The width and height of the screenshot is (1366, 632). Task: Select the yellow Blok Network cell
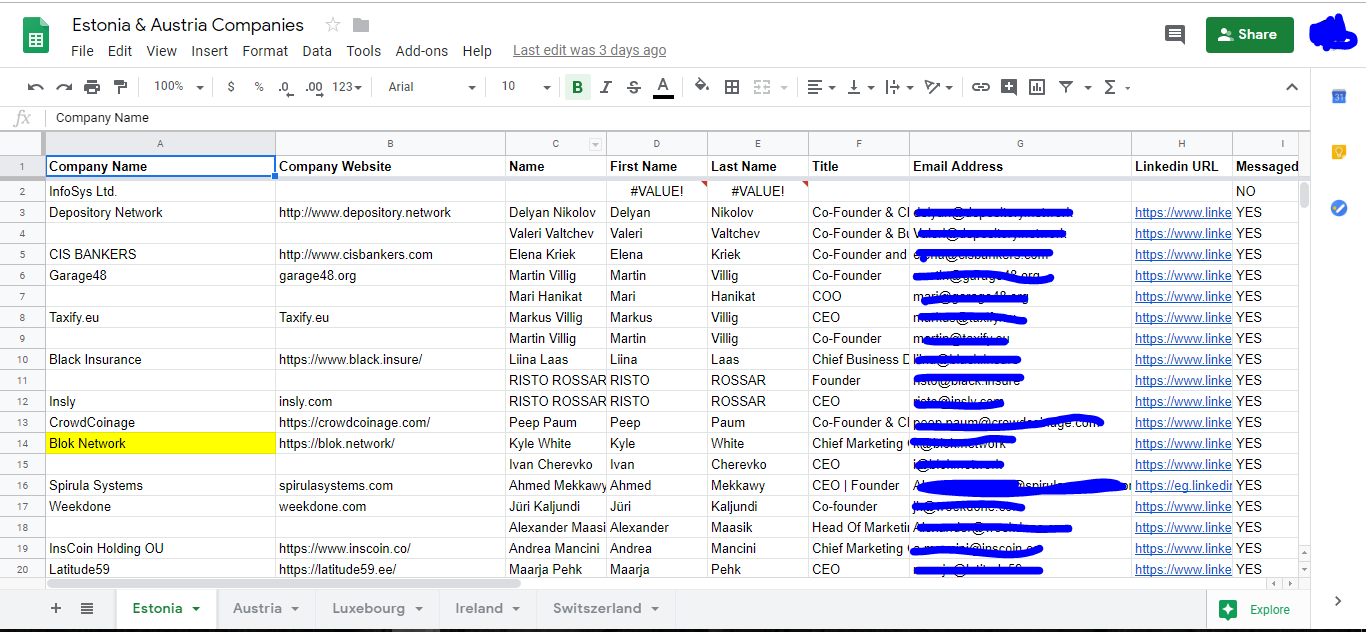[160, 443]
